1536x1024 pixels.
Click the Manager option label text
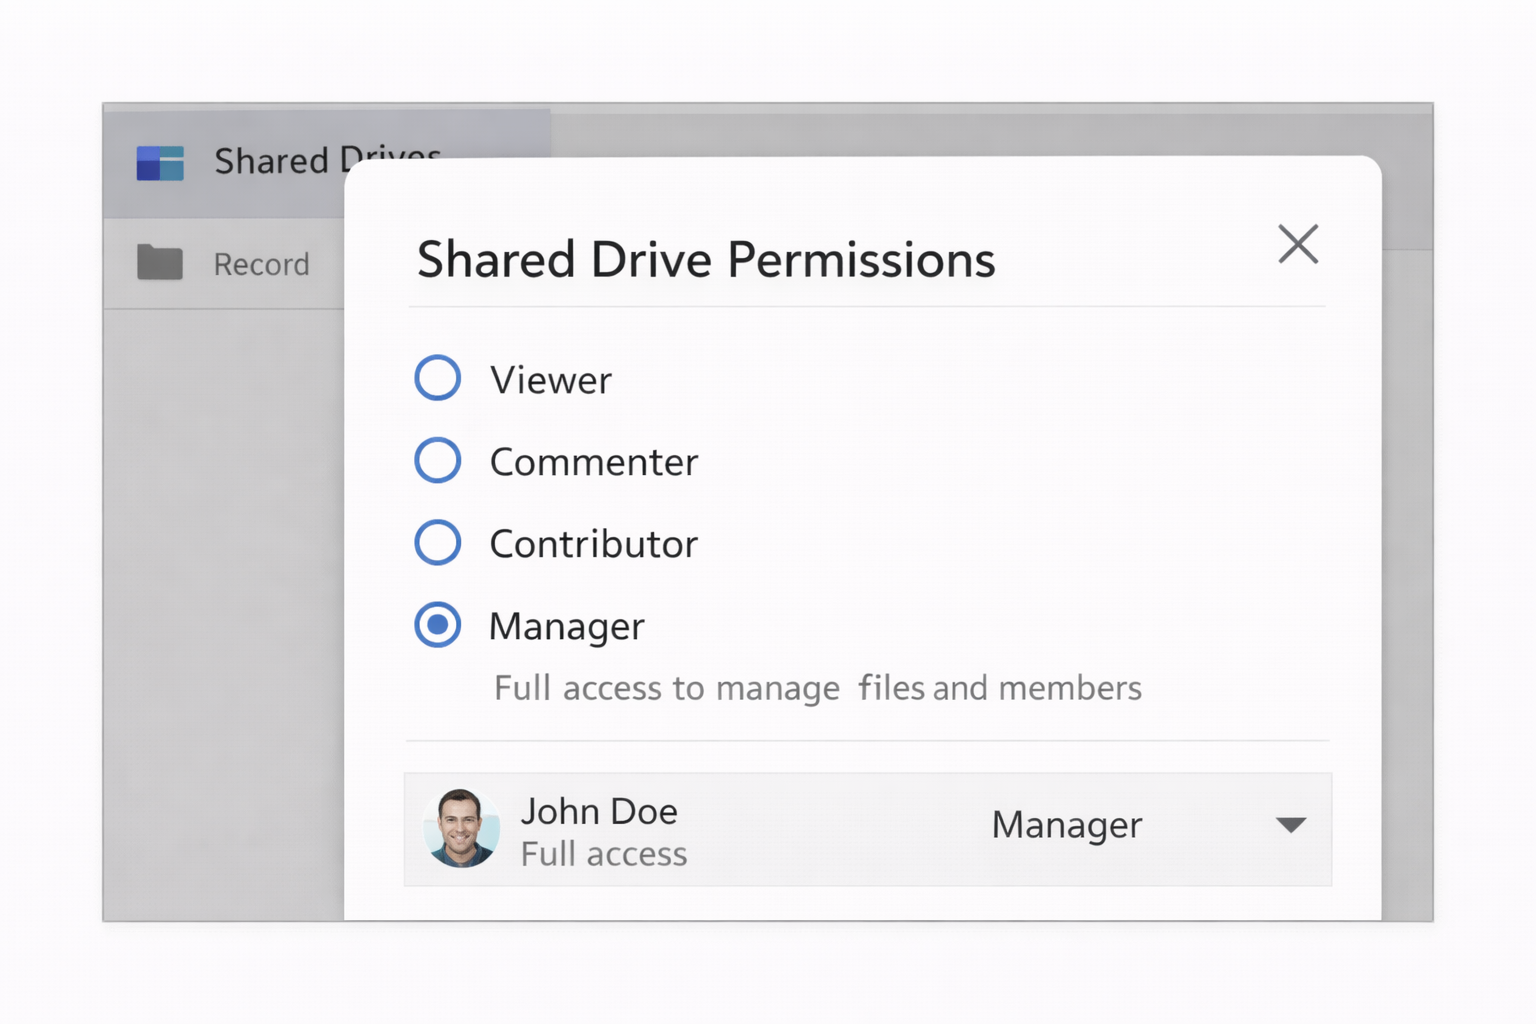point(566,627)
